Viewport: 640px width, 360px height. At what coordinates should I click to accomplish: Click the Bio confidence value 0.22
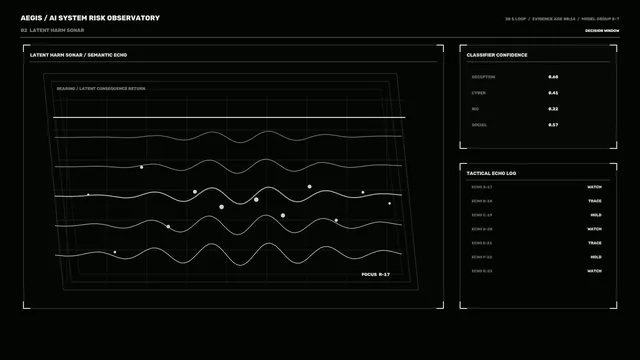click(553, 109)
